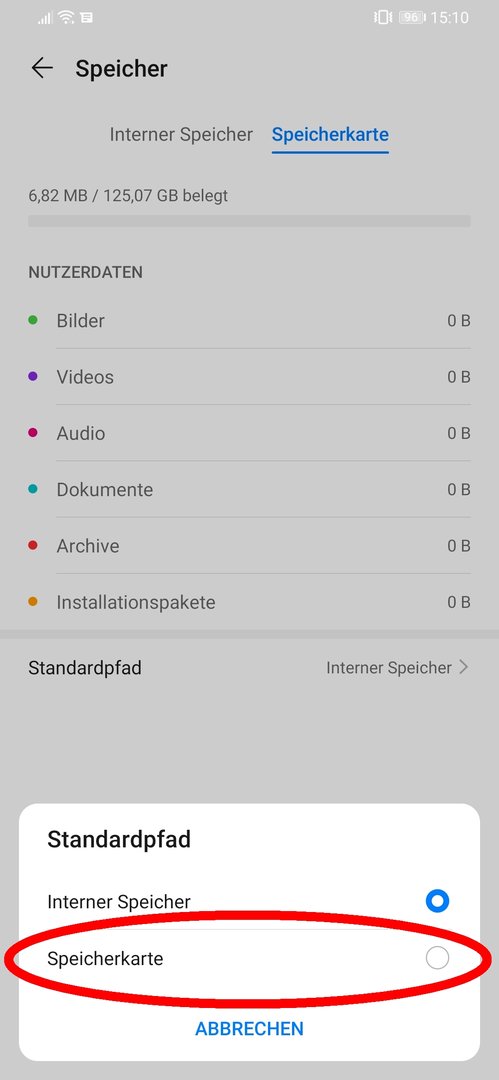499x1080 pixels.
Task: Tap the battery indicator icon
Action: click(x=411, y=17)
